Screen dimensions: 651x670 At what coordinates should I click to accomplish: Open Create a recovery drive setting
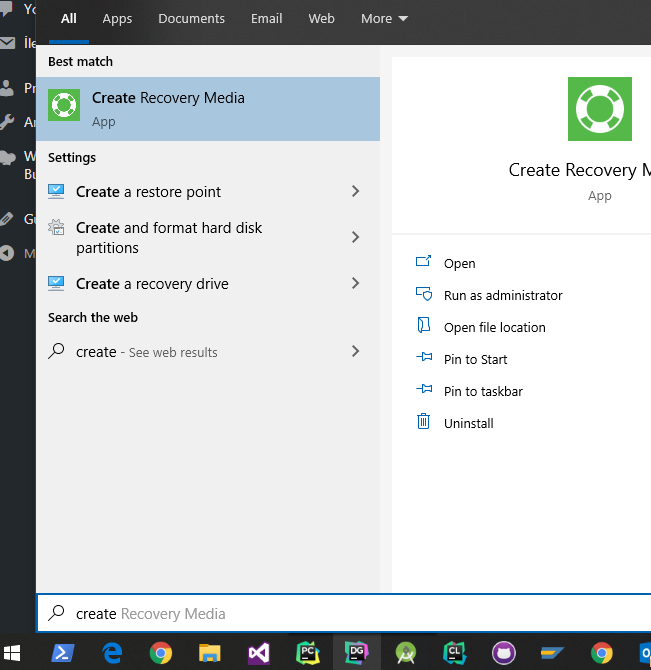208,283
